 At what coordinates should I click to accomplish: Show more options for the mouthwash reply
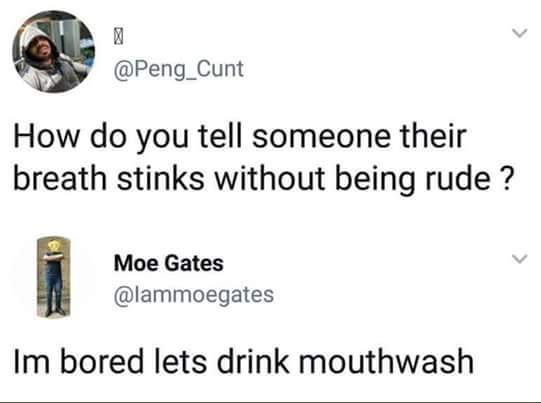coord(520,258)
